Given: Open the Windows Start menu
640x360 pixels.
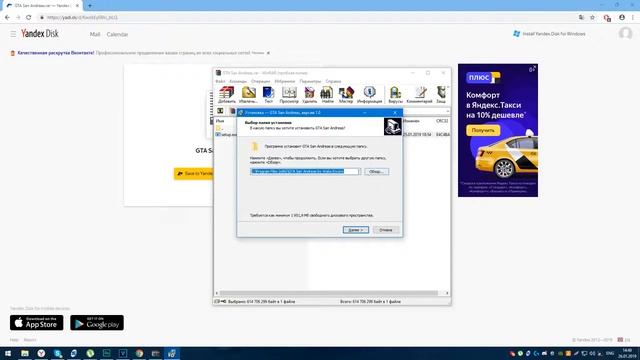Looking at the screenshot, I should point(8,353).
